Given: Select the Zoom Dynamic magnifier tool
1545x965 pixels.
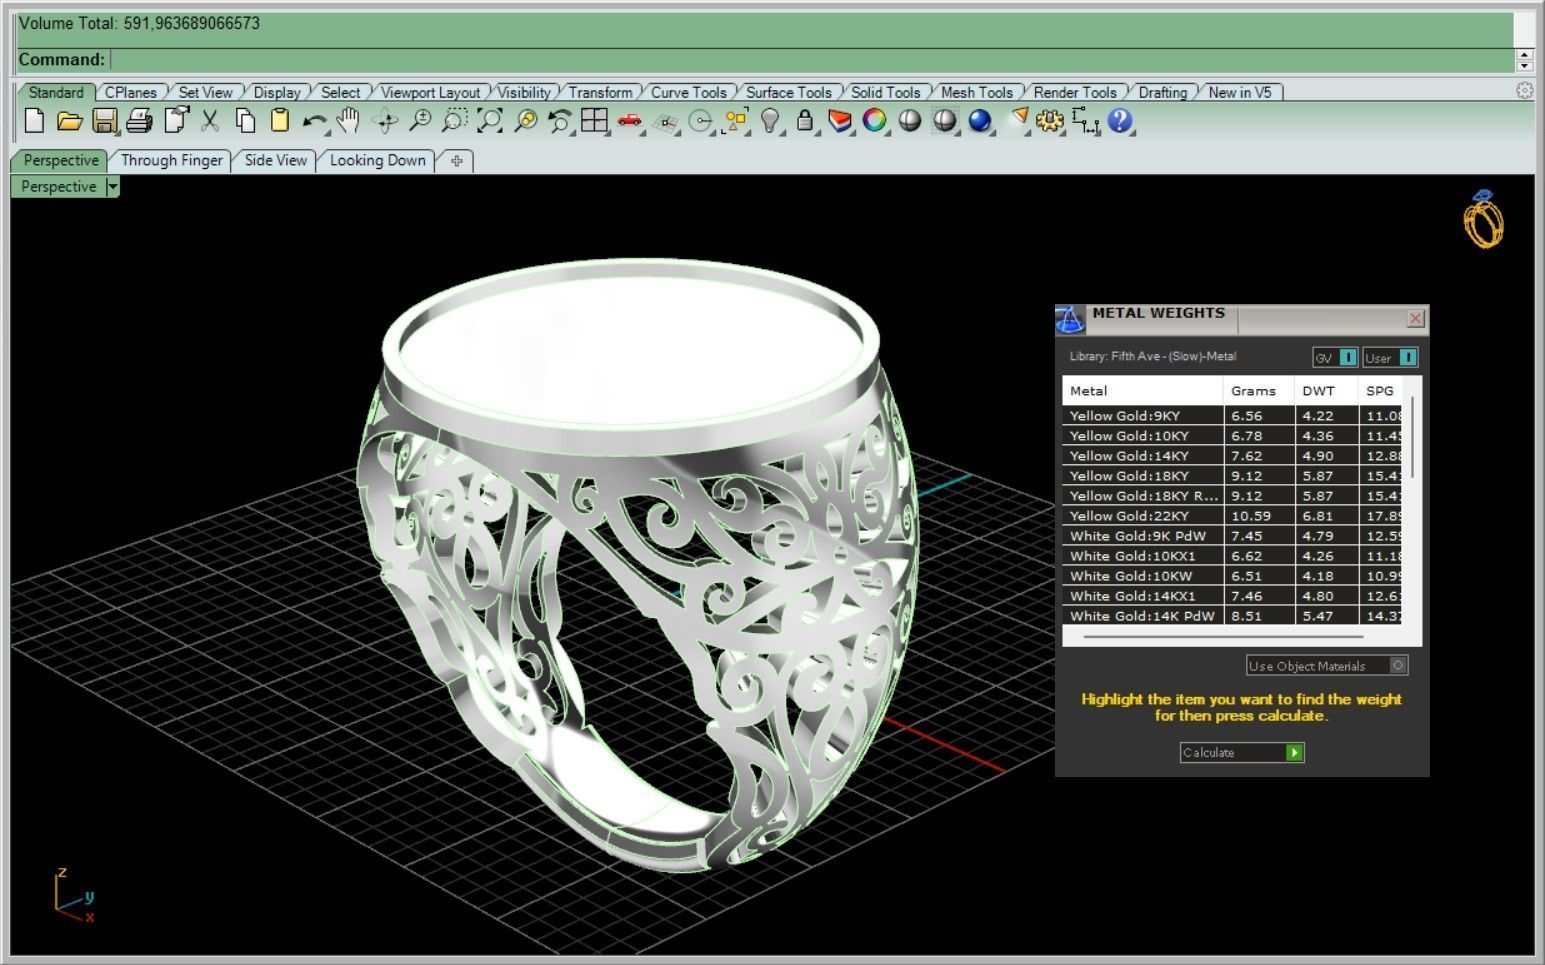Looking at the screenshot, I should 420,121.
